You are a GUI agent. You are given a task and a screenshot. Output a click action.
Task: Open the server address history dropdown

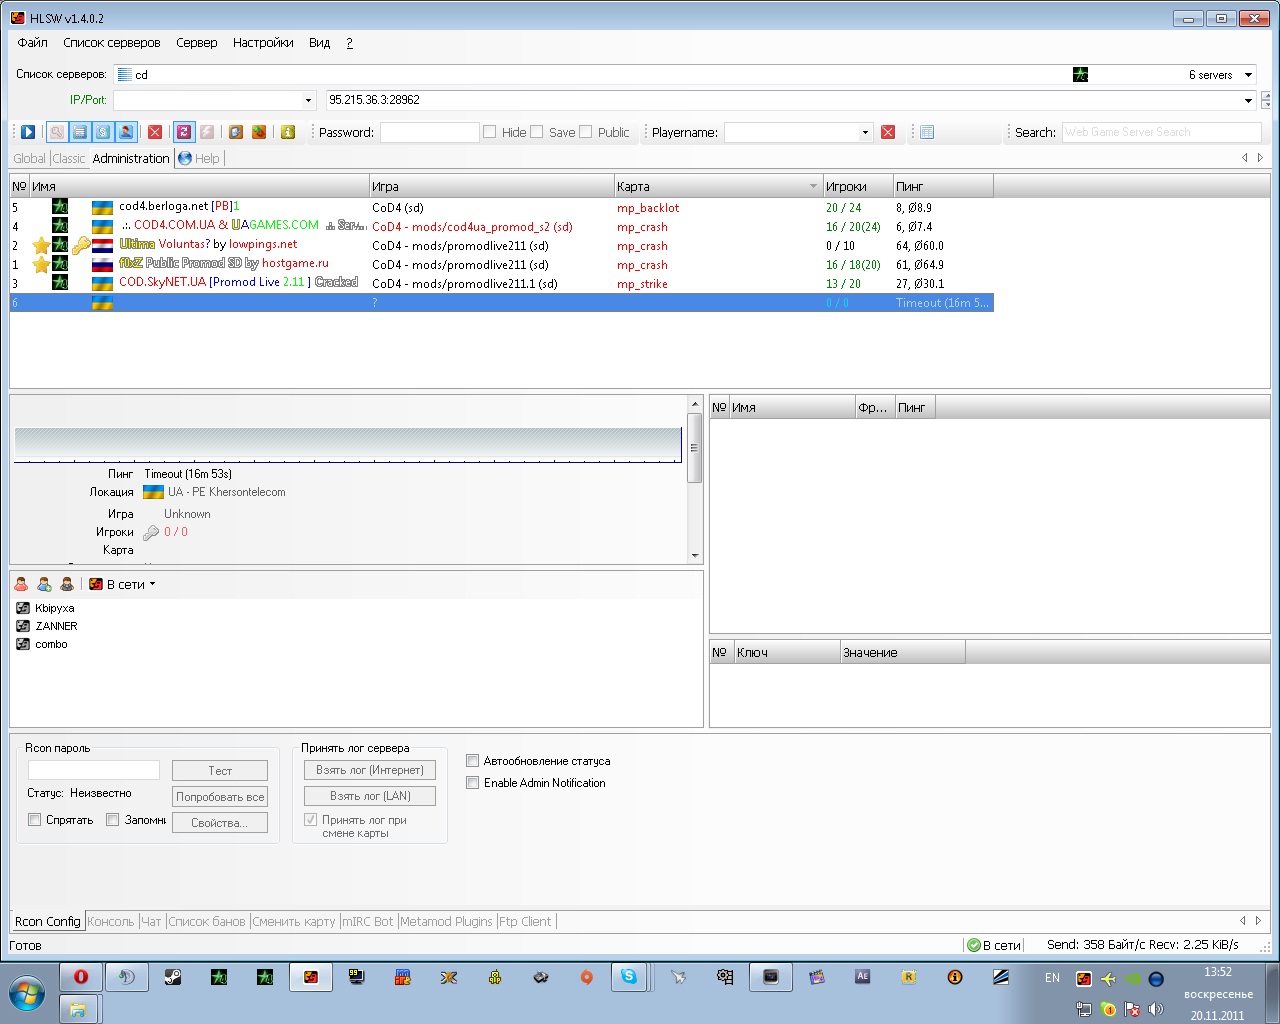coord(1248,100)
